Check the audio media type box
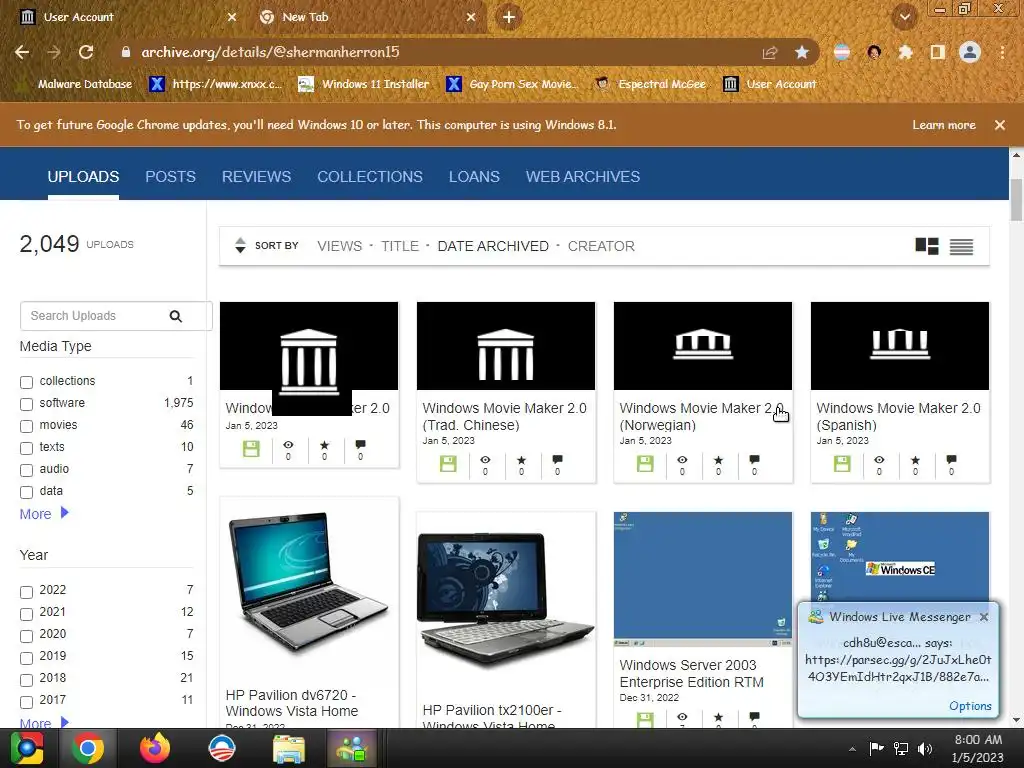Viewport: 1024px width, 768px height. [26, 470]
